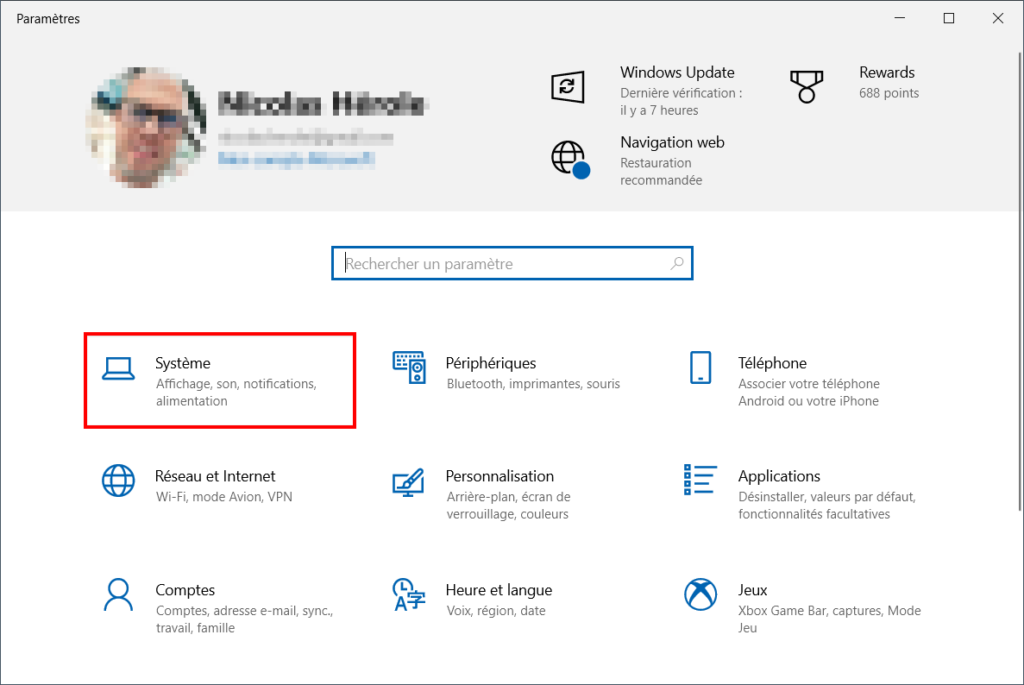Open the Navigation web title
The image size is (1024, 685).
672,142
